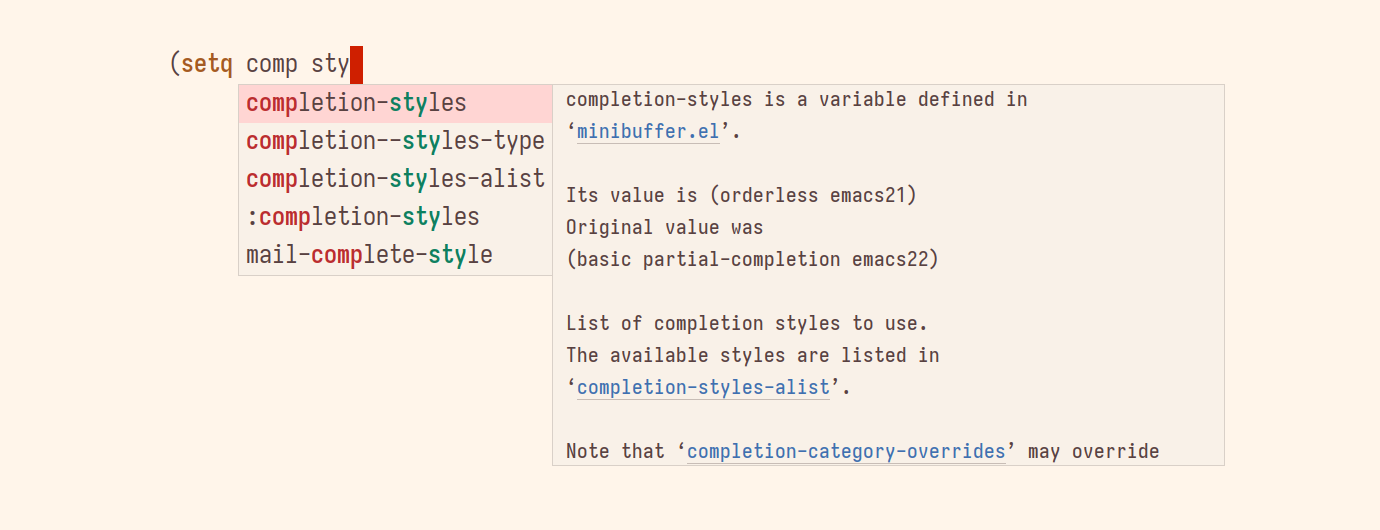1380x530 pixels.
Task: Click the typed text "sty"
Action: pyautogui.click(x=330, y=65)
